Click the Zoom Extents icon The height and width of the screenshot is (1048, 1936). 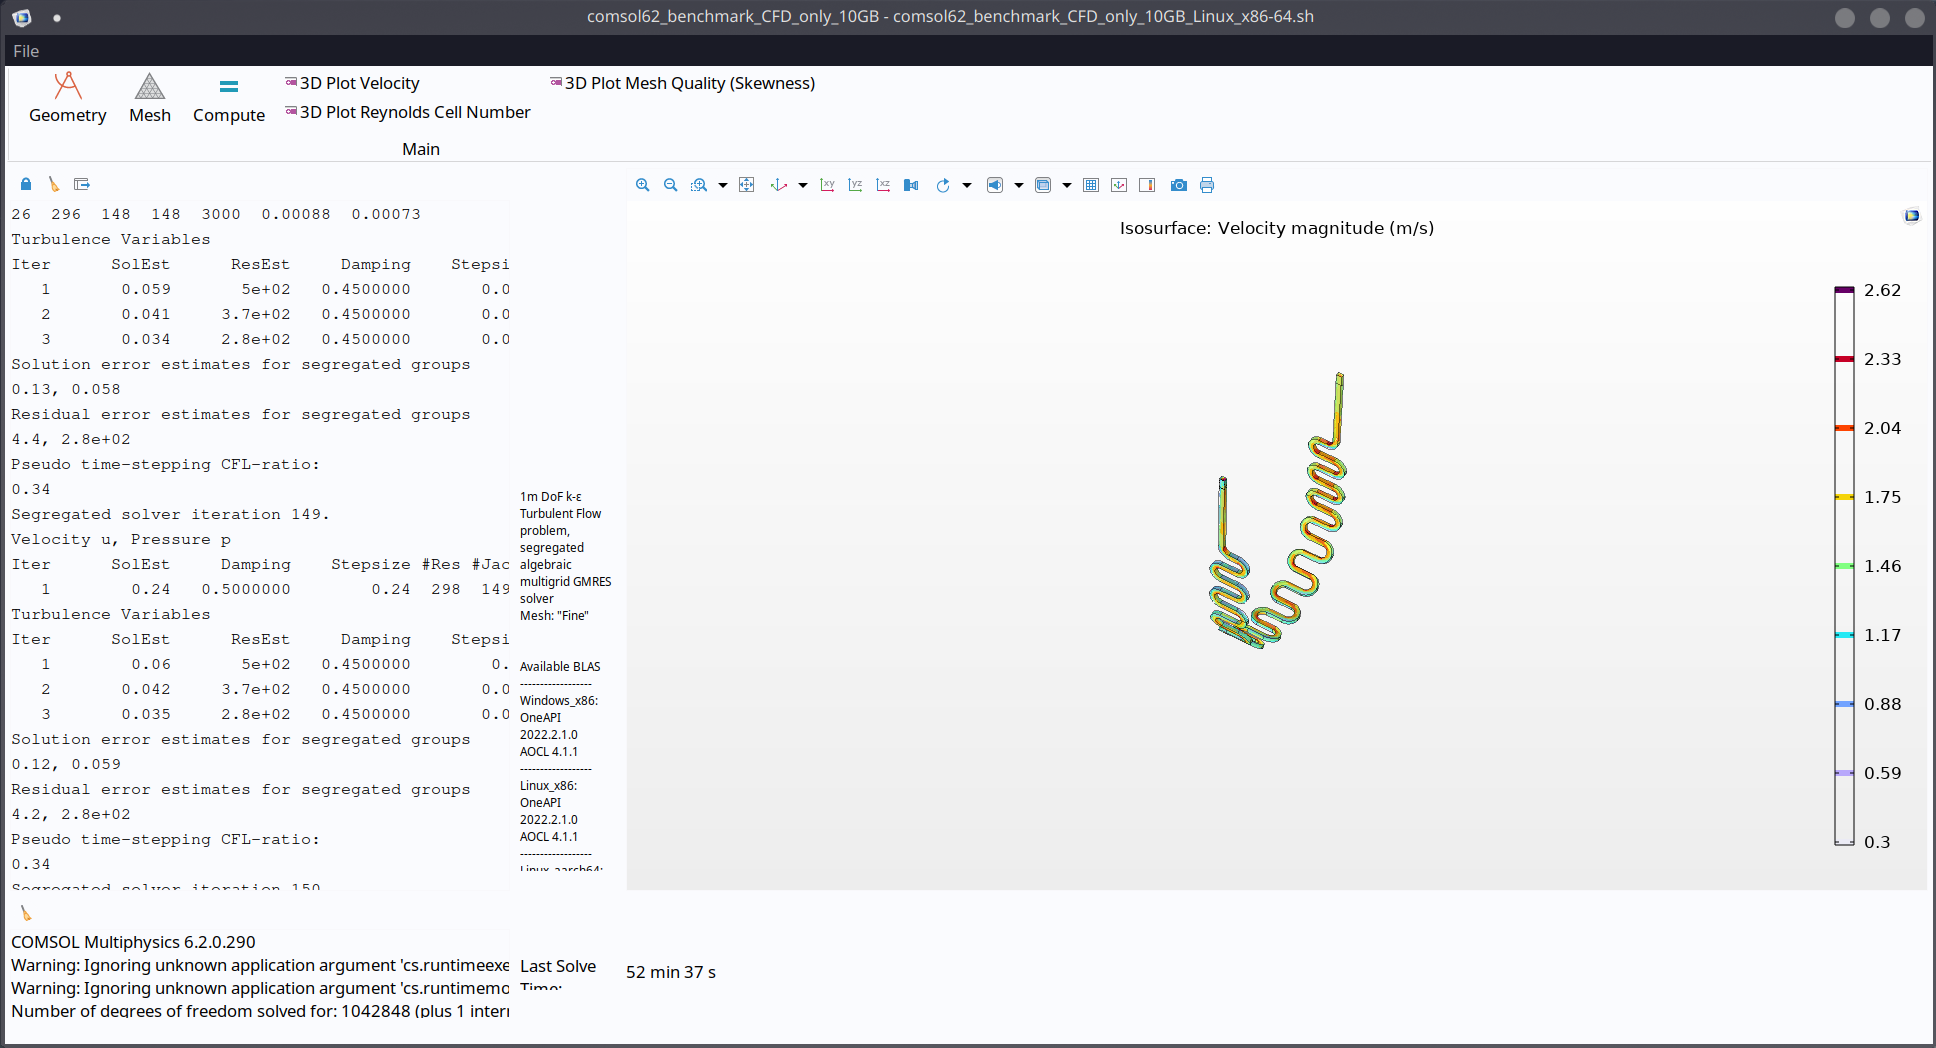coord(747,185)
